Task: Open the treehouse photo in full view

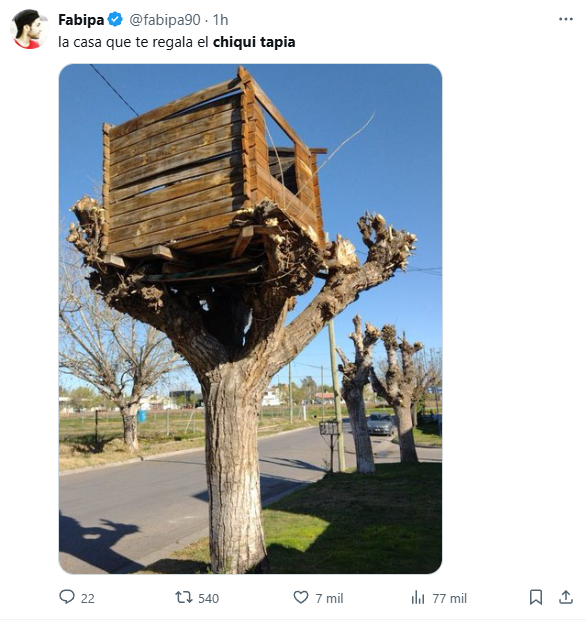Action: pos(250,319)
